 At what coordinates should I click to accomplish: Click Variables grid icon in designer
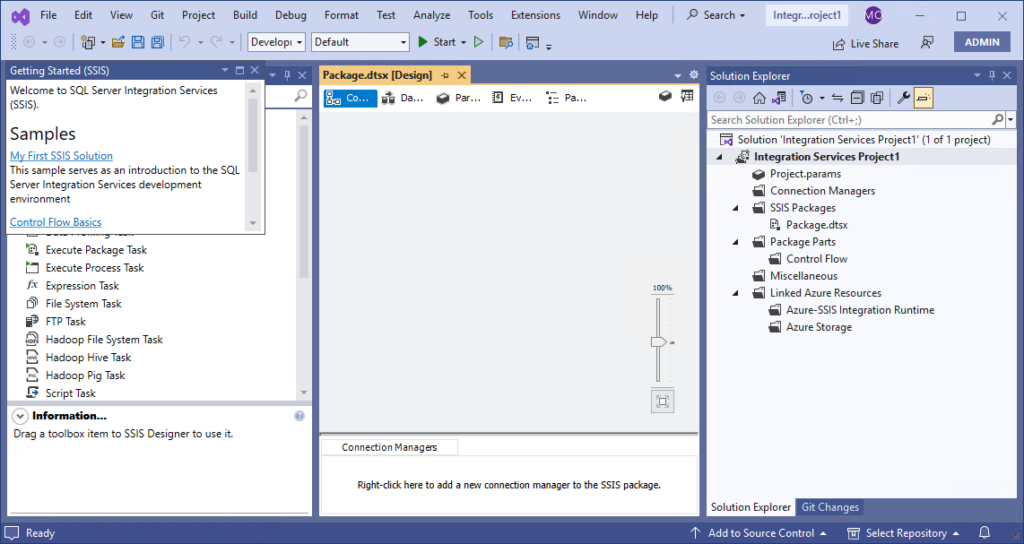coord(687,97)
